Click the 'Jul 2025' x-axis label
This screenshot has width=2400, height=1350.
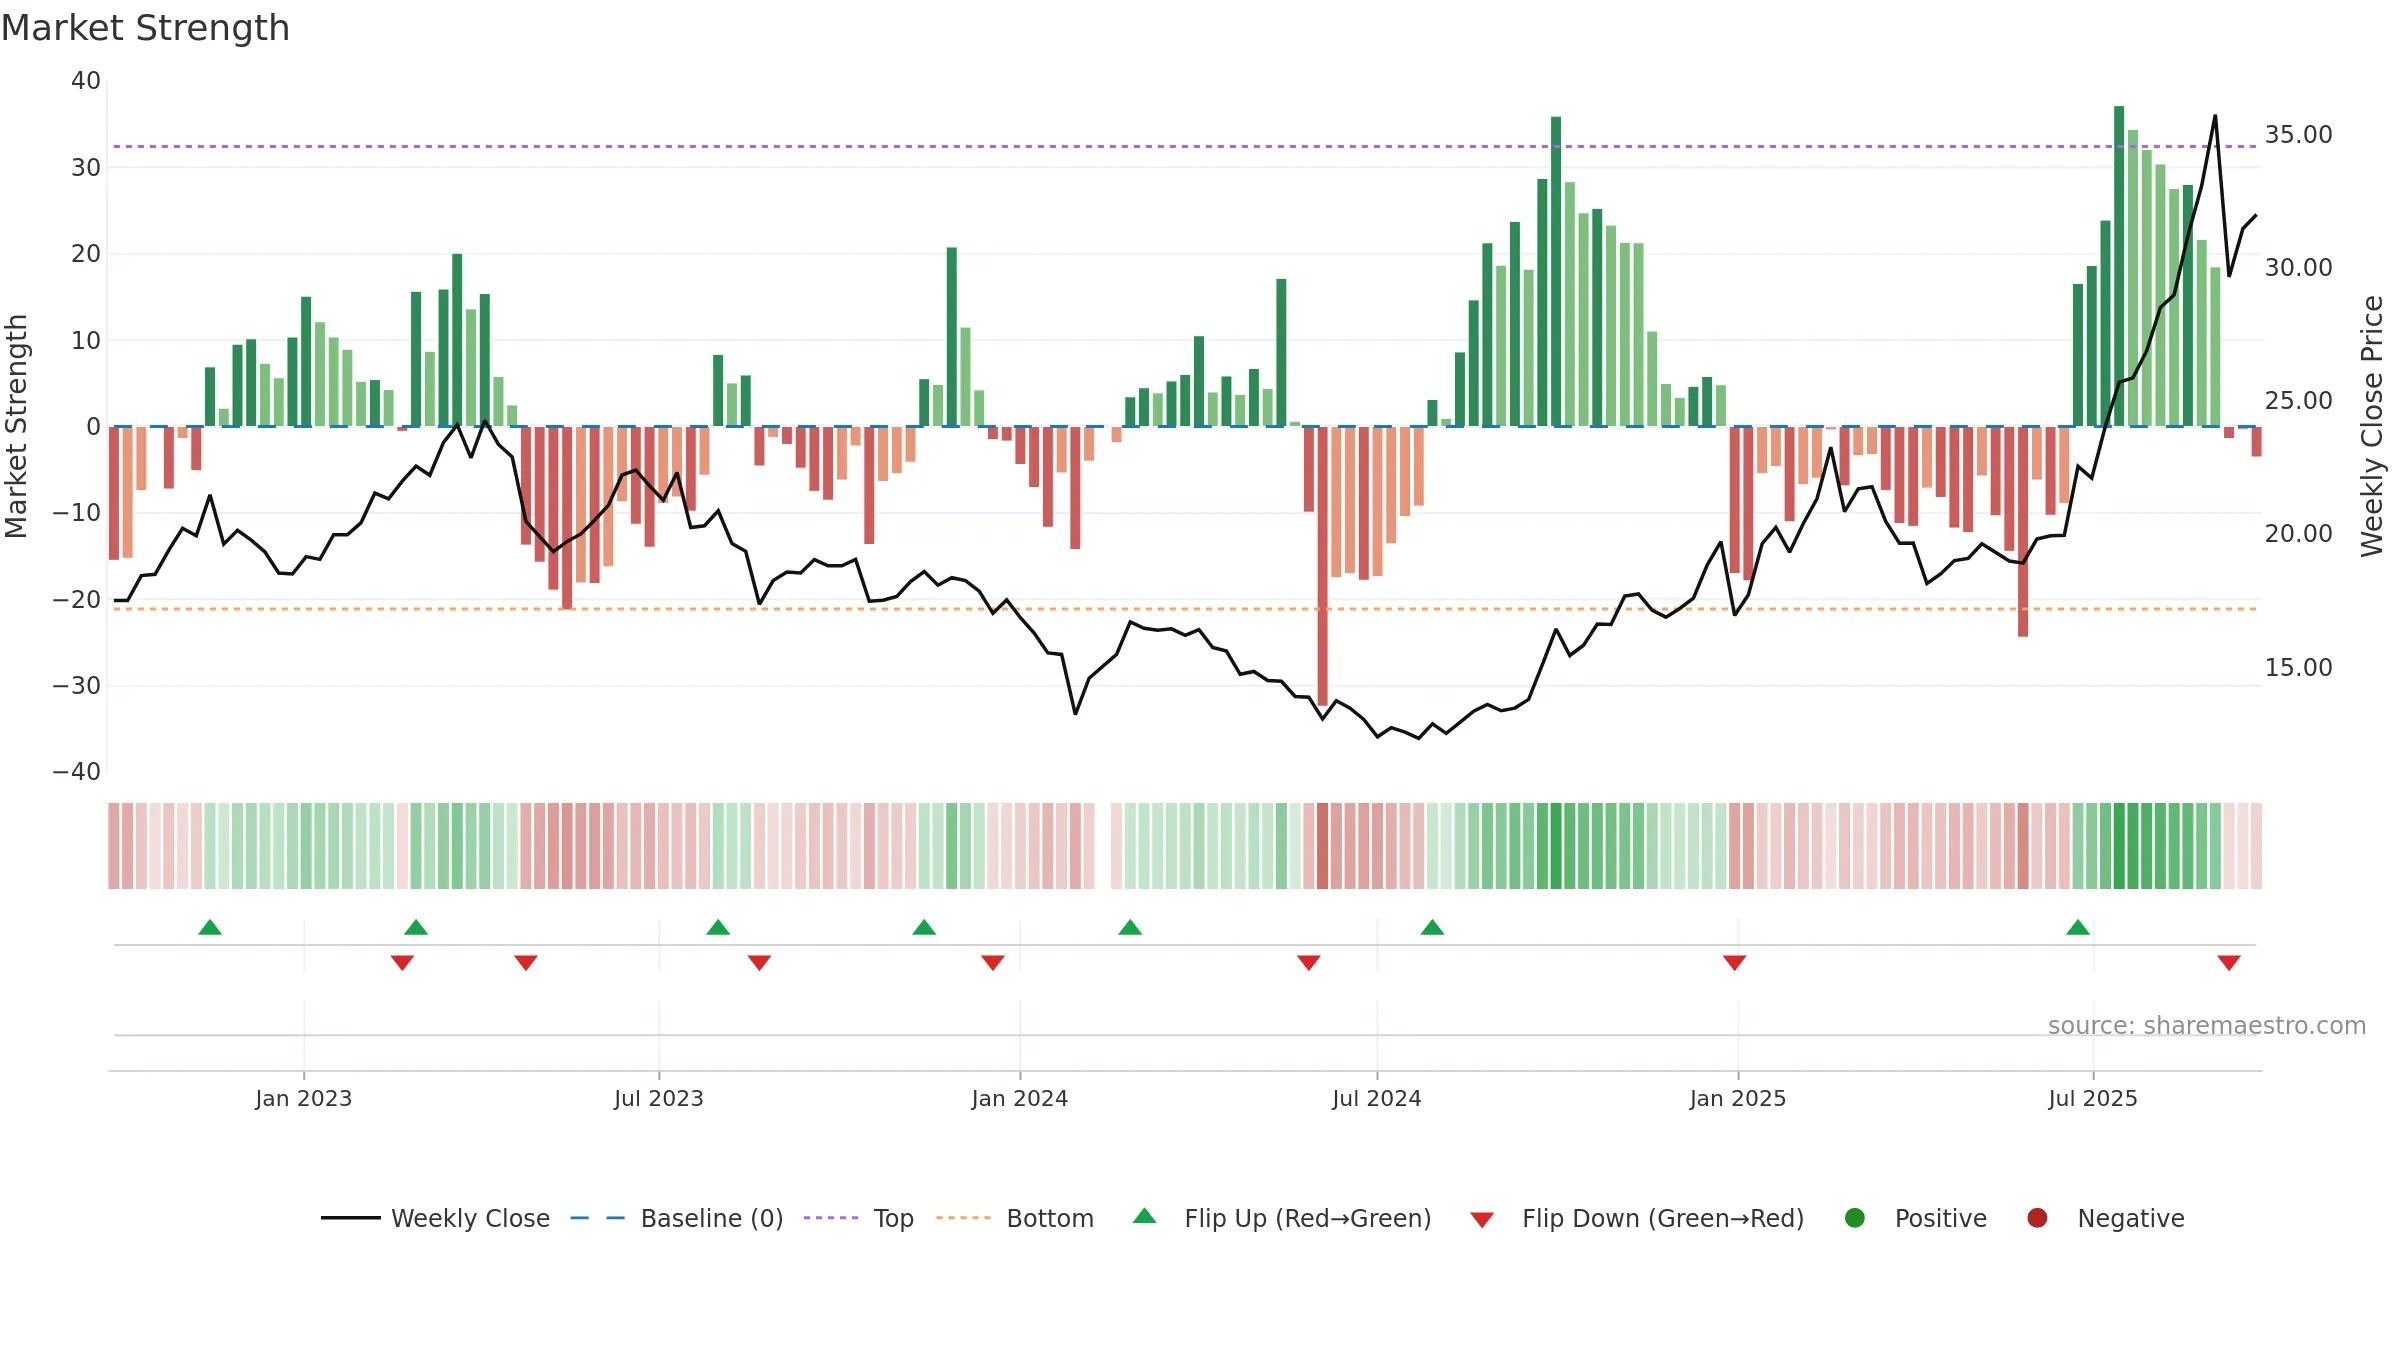tap(2093, 1098)
